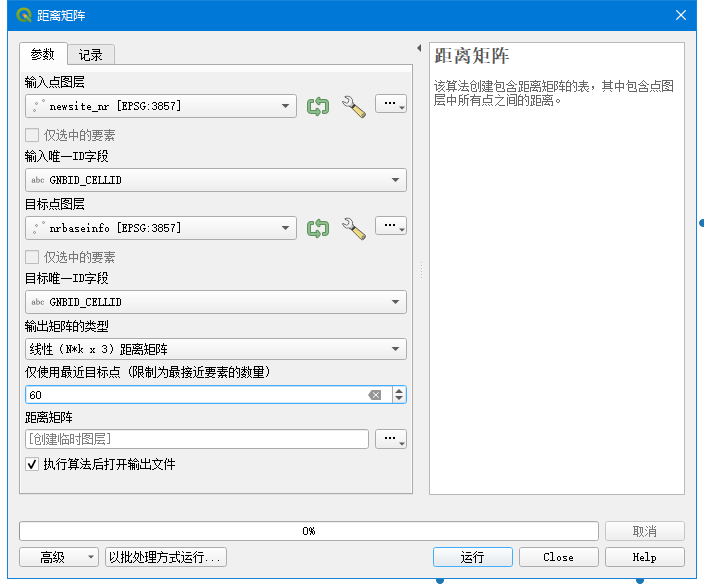Collapse the help panel with the small arrow

[419, 48]
